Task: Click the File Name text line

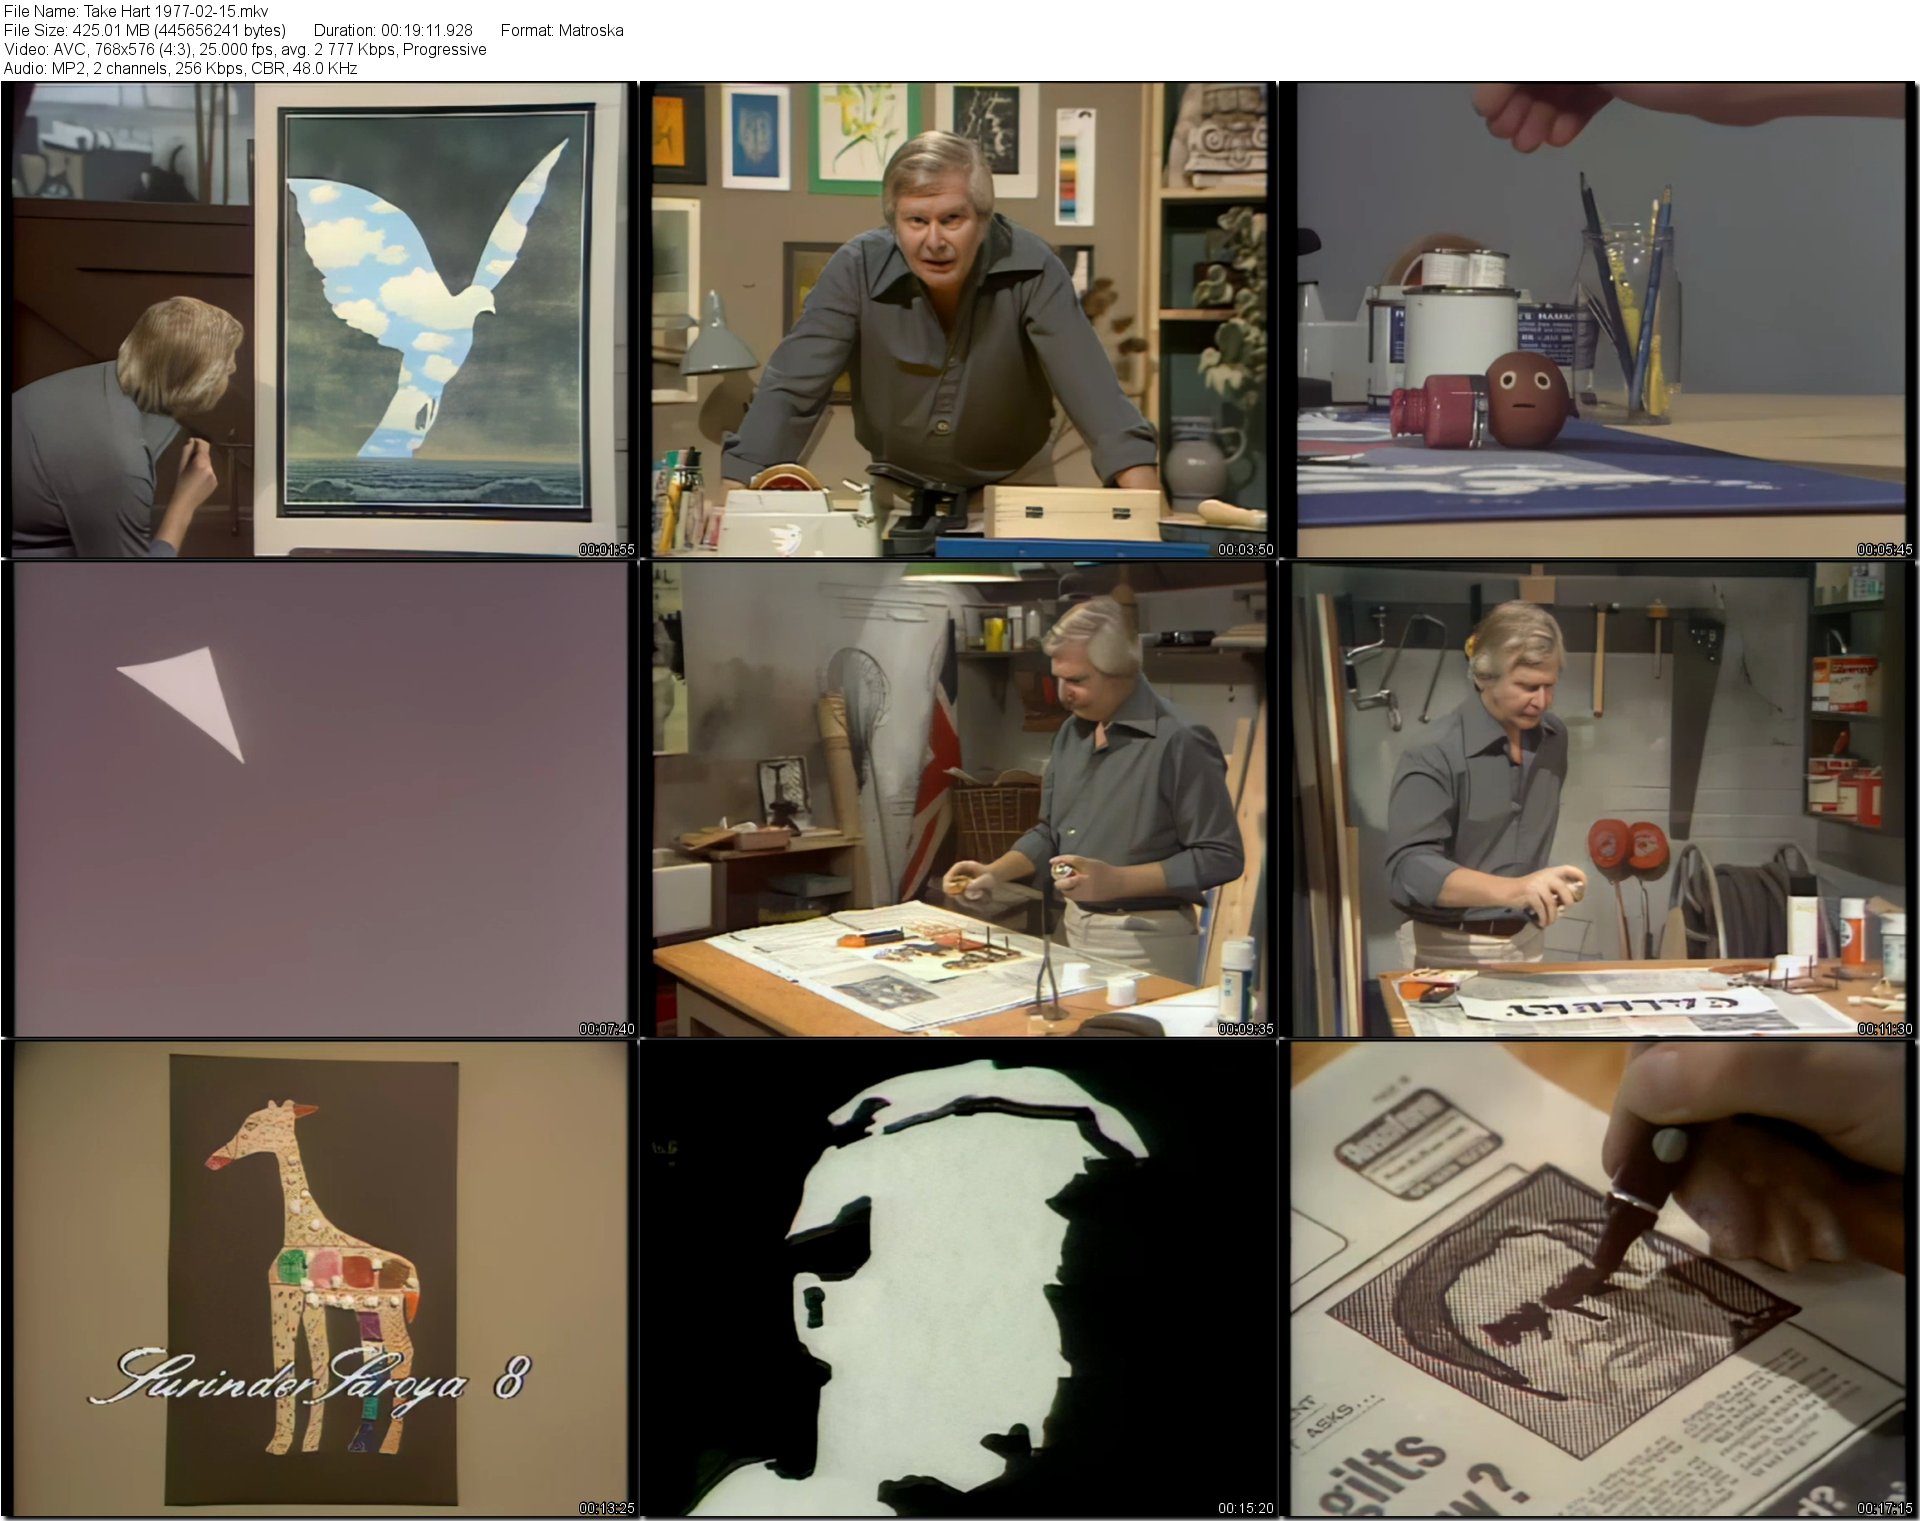Action: coord(136,11)
